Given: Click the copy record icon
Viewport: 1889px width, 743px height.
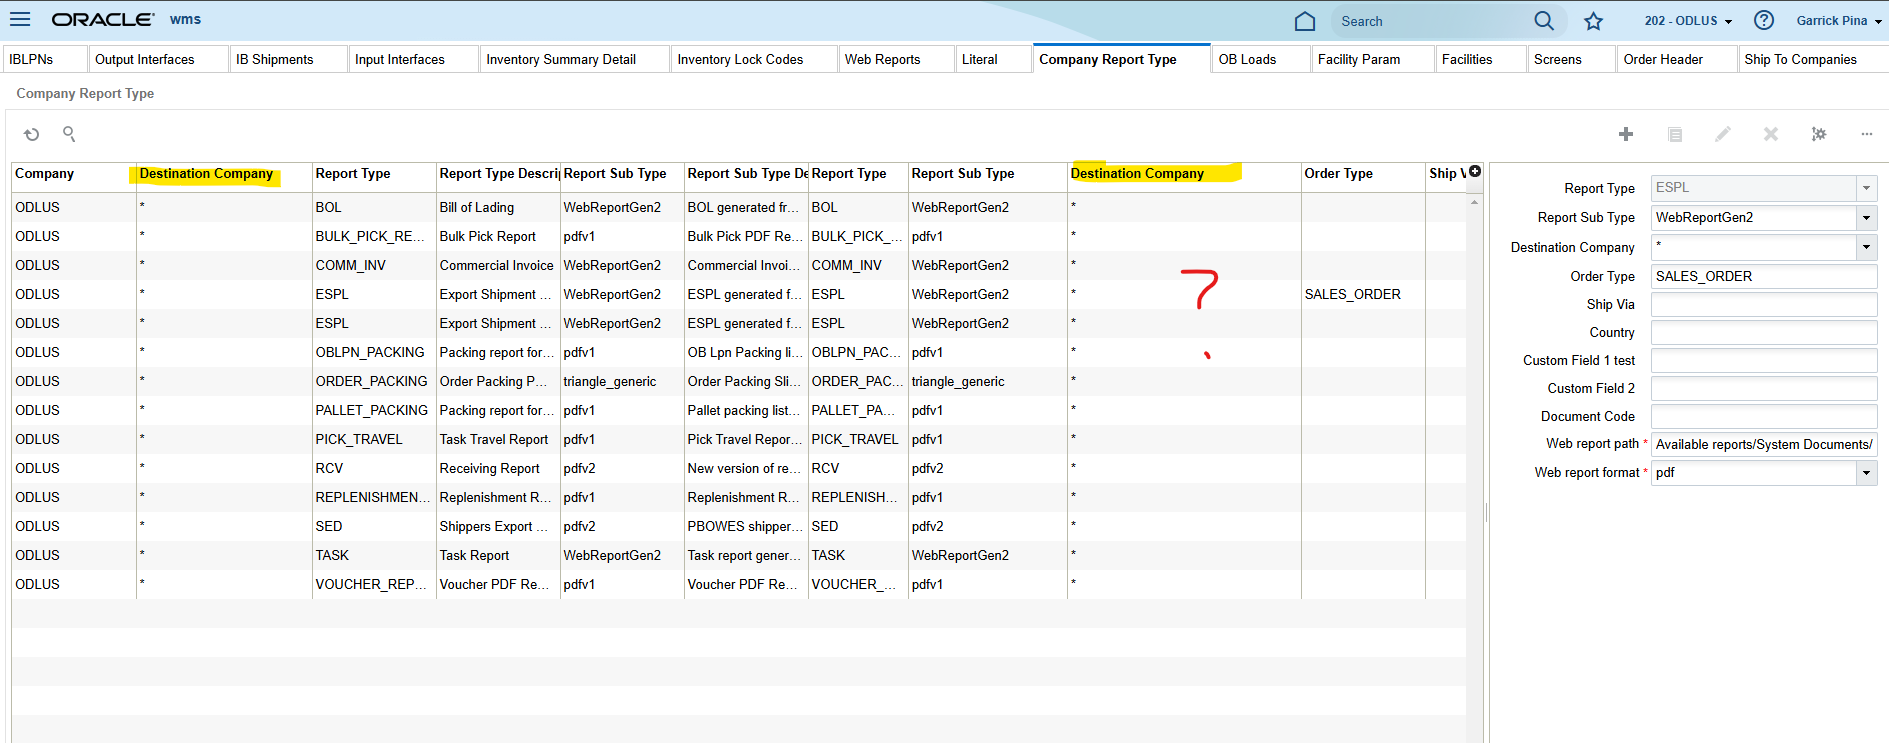Looking at the screenshot, I should (x=1675, y=134).
